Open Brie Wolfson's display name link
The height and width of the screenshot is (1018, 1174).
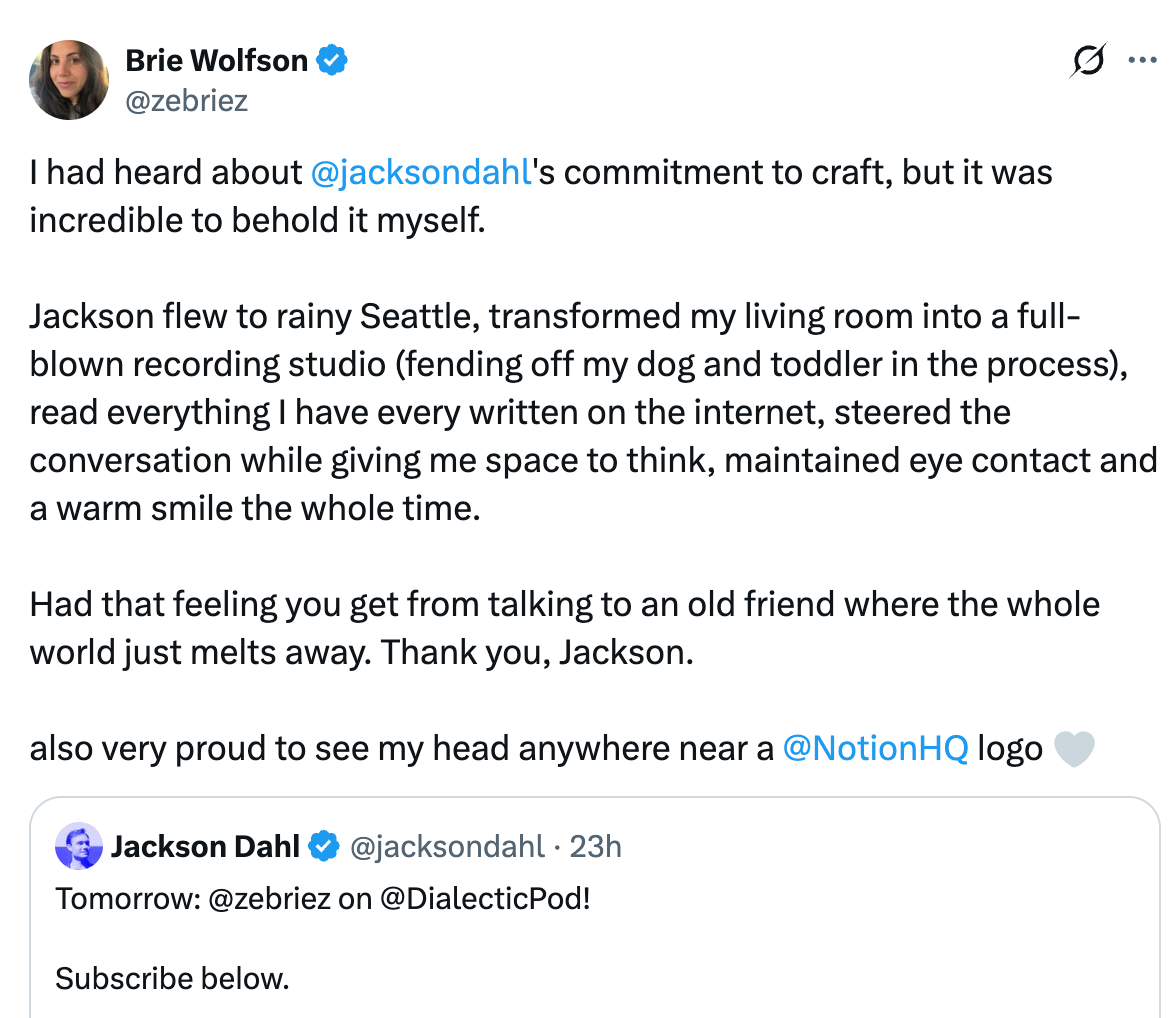[x=216, y=61]
